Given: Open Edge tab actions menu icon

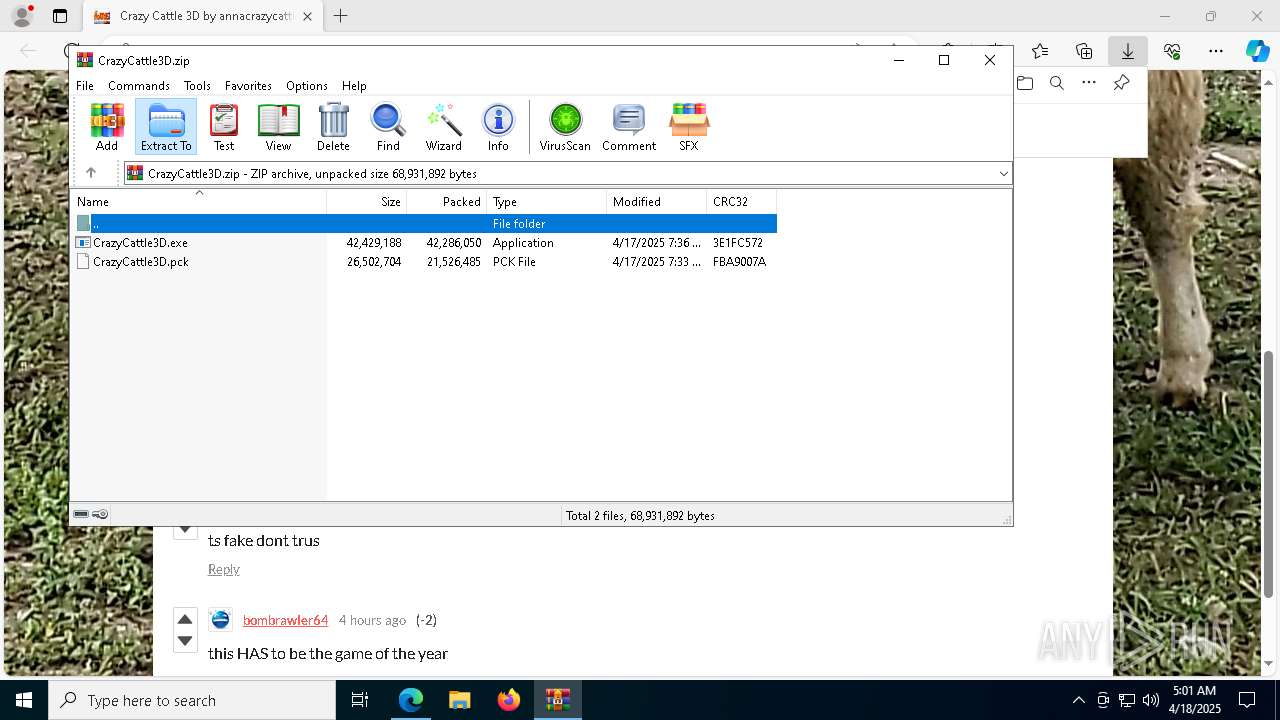Looking at the screenshot, I should tap(60, 16).
